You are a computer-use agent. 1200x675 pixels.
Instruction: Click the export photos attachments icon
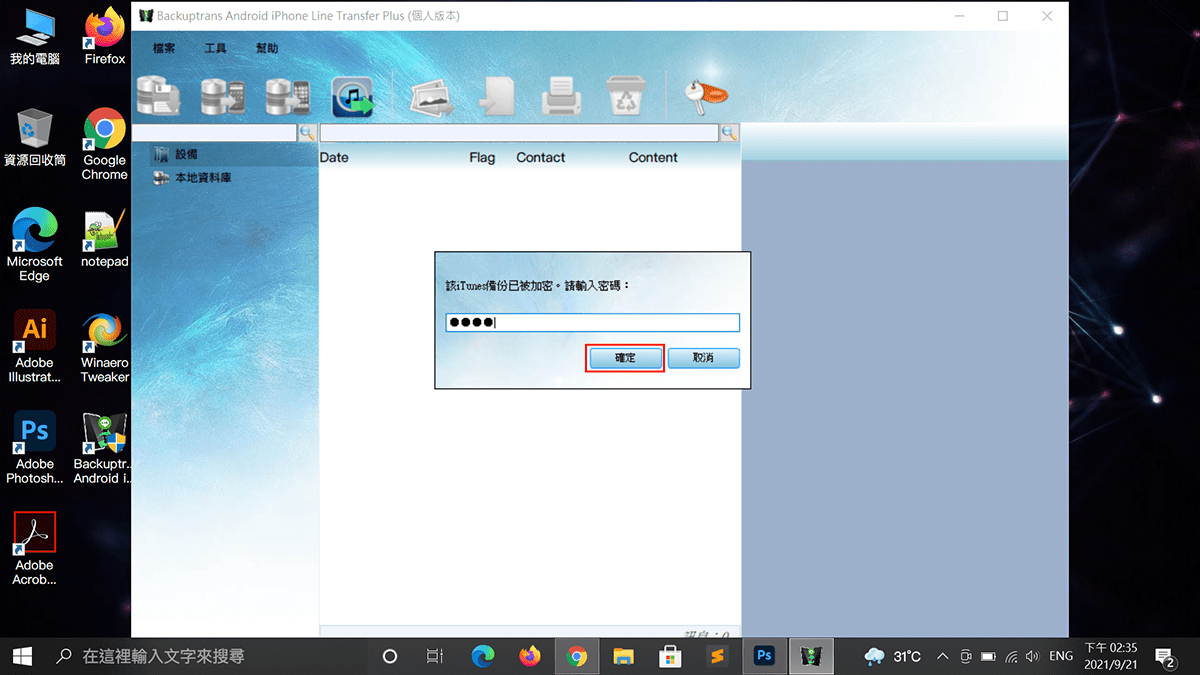coord(431,97)
